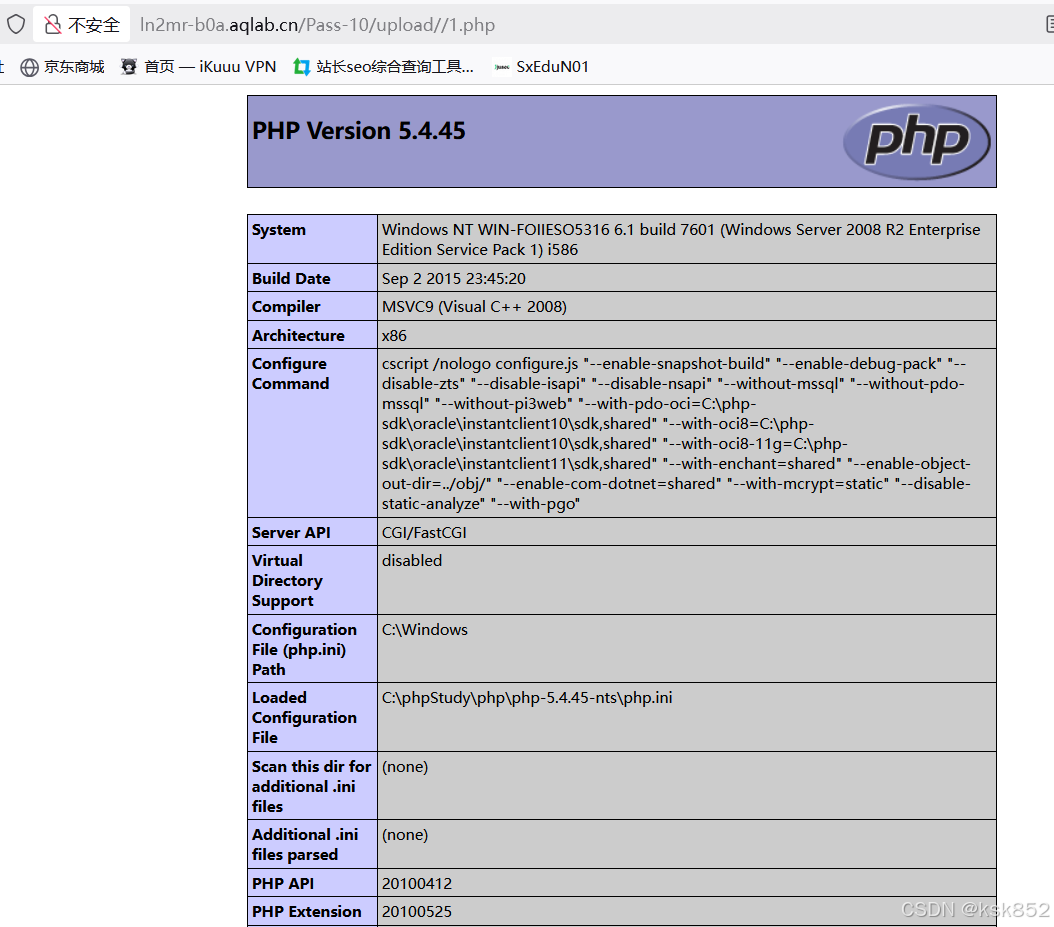Select the (none) value for Additional .ini files
1054x927 pixels.
pos(405,835)
